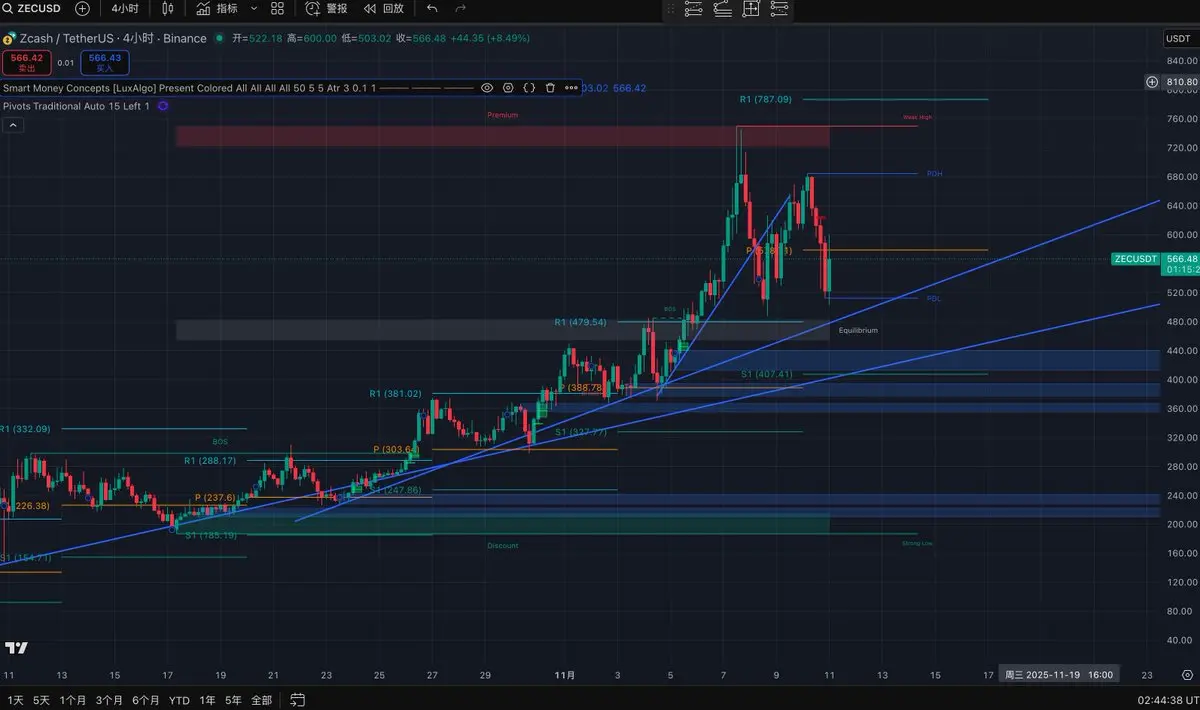View Smart Money Concepts source code braces icon
Viewport: 1200px width, 710px height.
pyautogui.click(x=529, y=88)
